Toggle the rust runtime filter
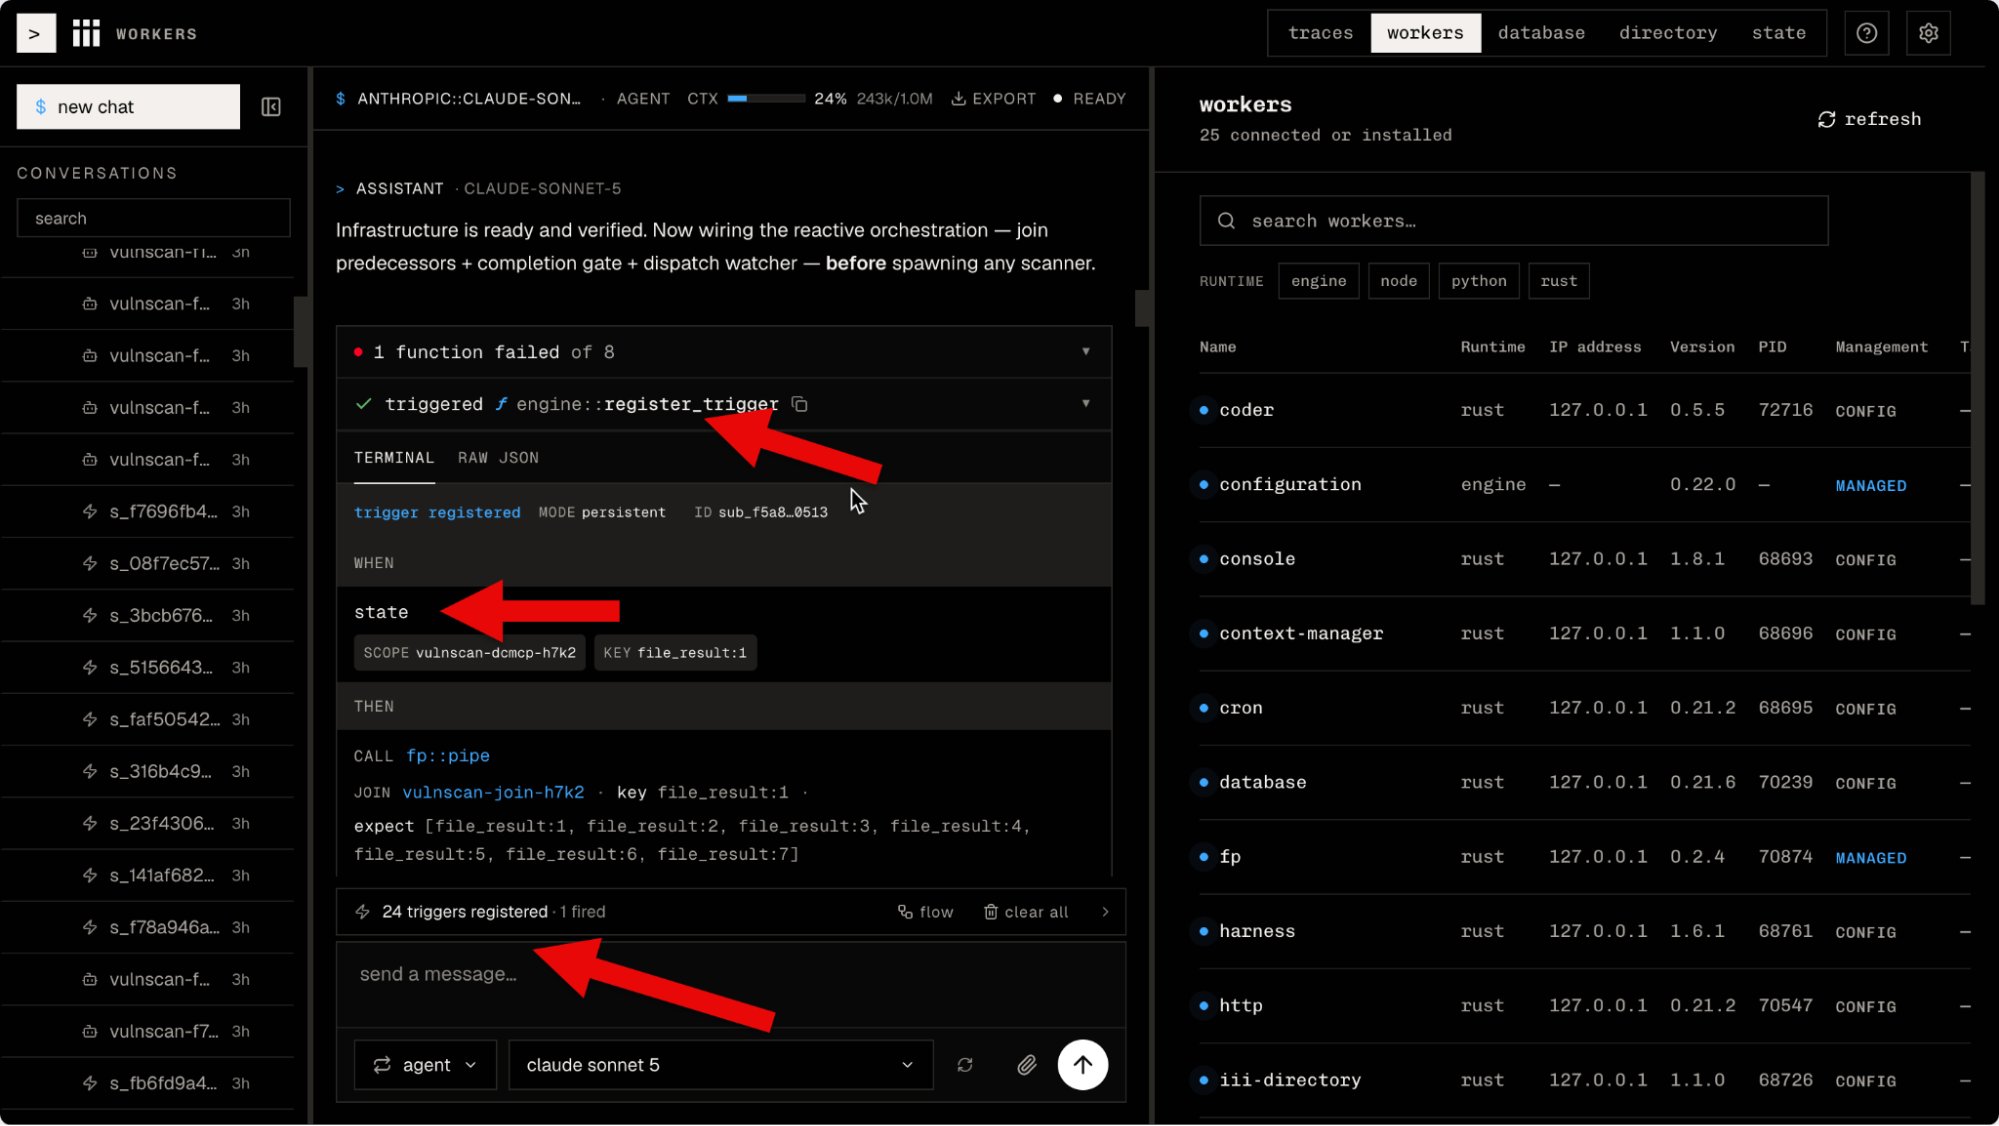Image resolution: width=1999 pixels, height=1126 pixels. point(1558,281)
